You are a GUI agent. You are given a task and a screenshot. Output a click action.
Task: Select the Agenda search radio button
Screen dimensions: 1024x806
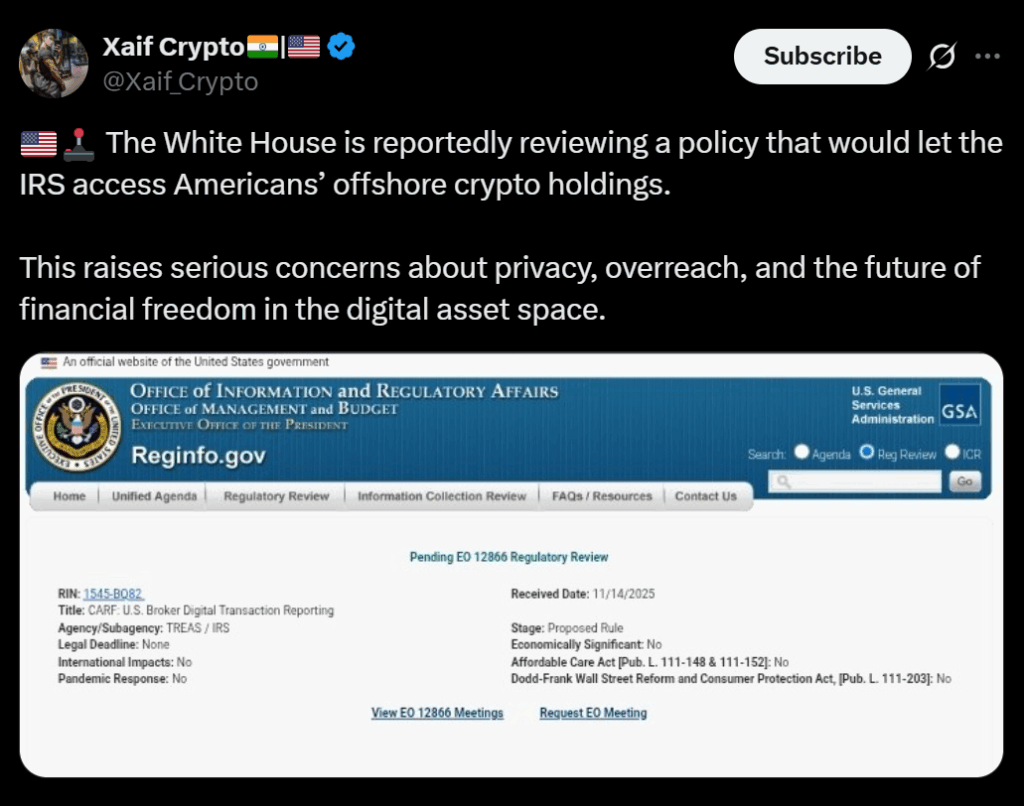pos(802,453)
